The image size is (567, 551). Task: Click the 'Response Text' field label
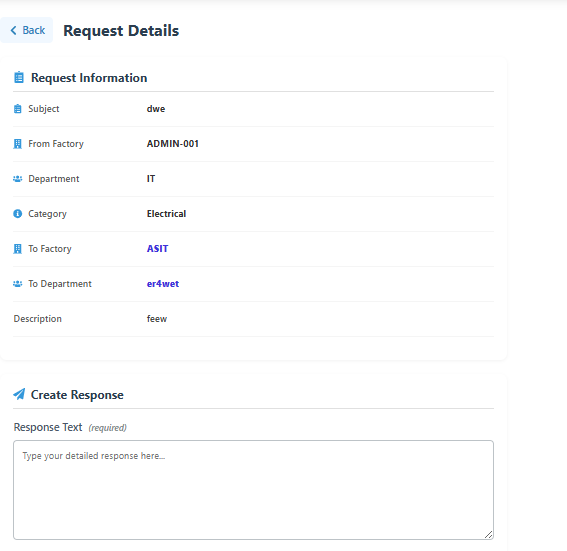(x=48, y=427)
